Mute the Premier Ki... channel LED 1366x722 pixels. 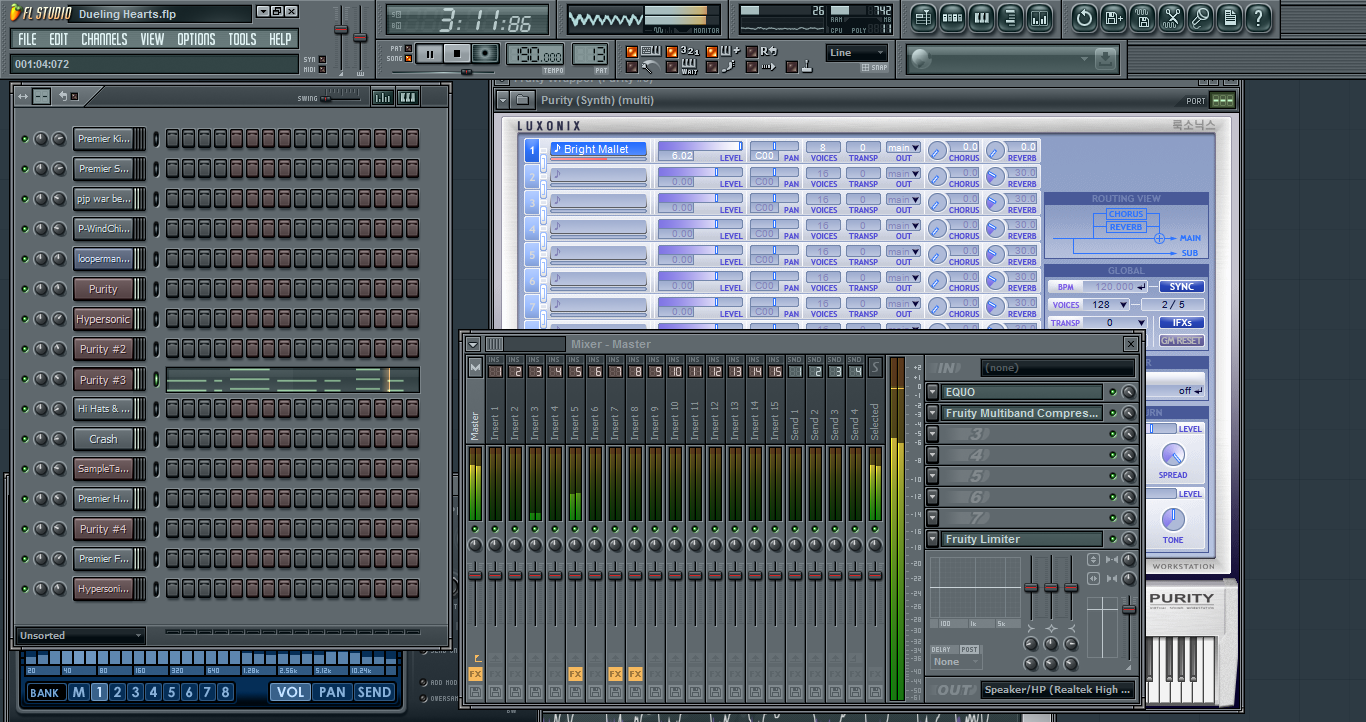pyautogui.click(x=25, y=139)
